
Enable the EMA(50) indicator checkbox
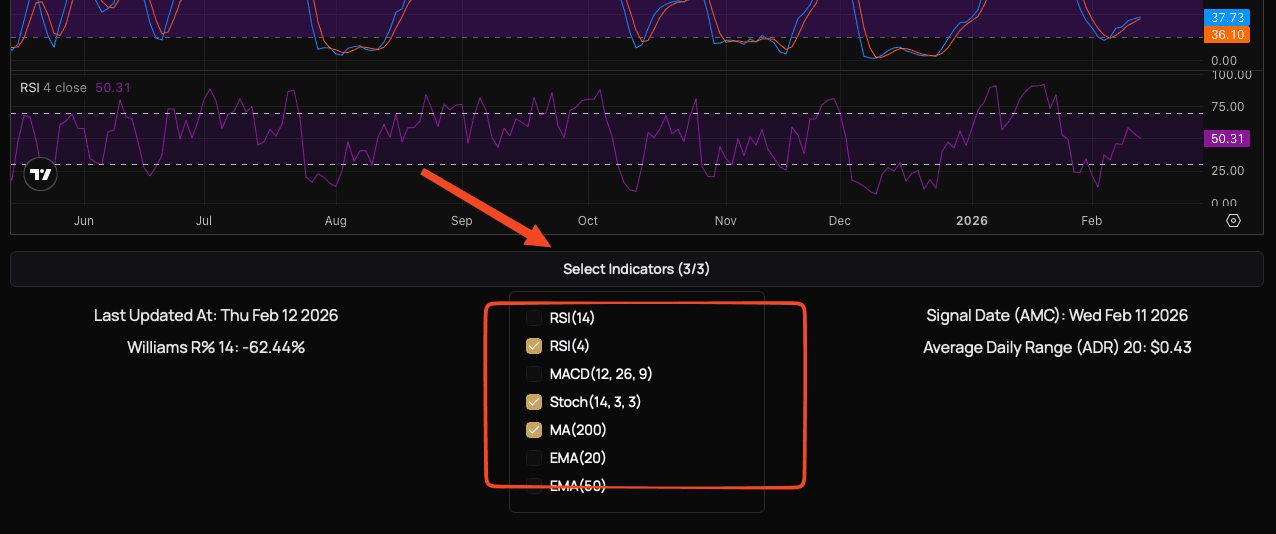[x=534, y=486]
